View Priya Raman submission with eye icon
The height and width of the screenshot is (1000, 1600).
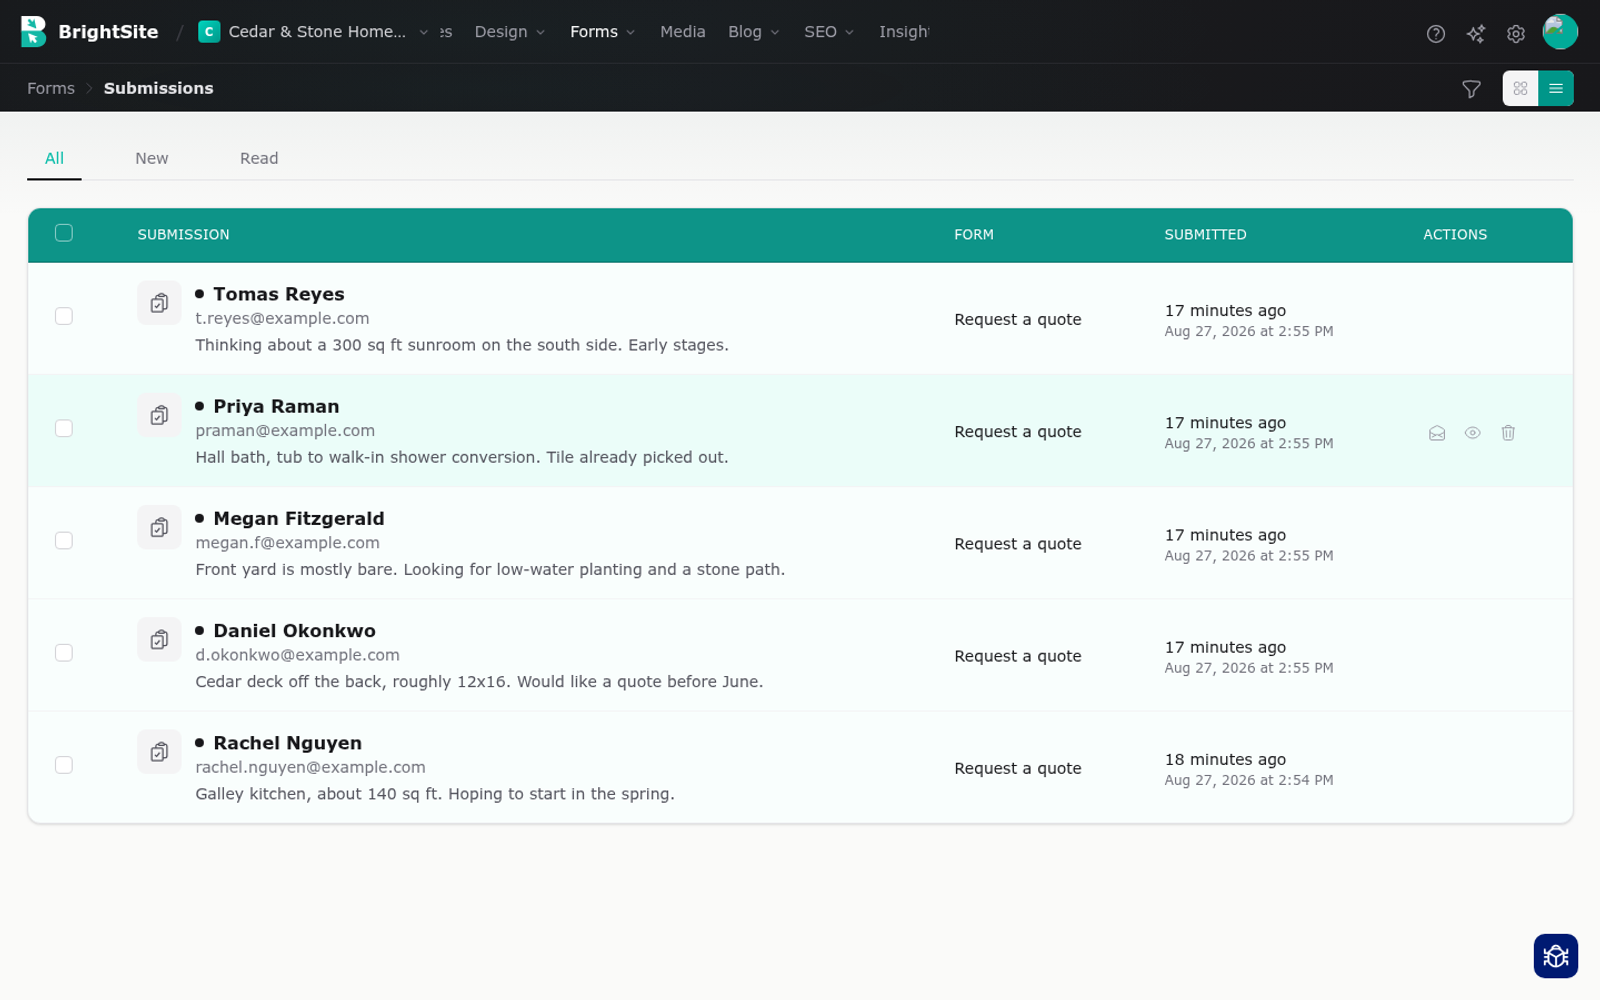point(1473,433)
